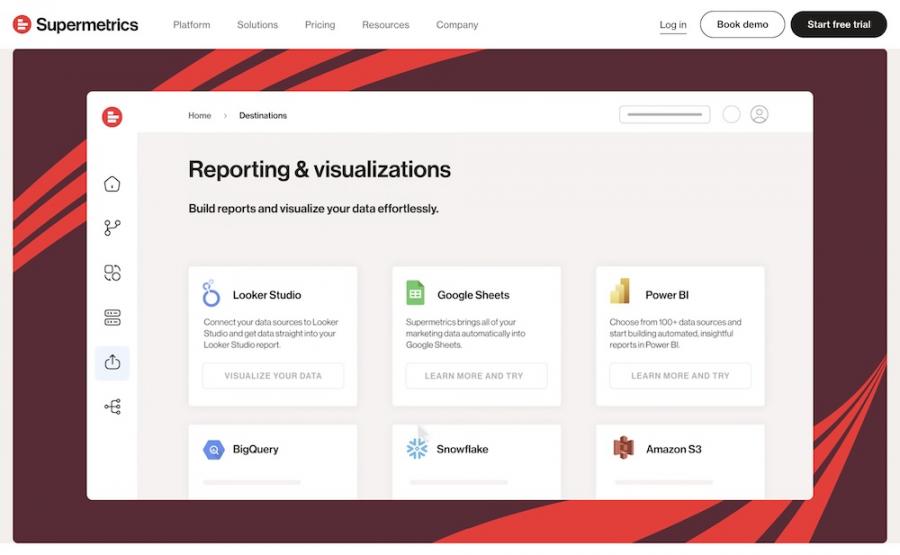Viewport: 900px width, 555px height.
Task: Click the Book demo button
Action: (x=742, y=25)
